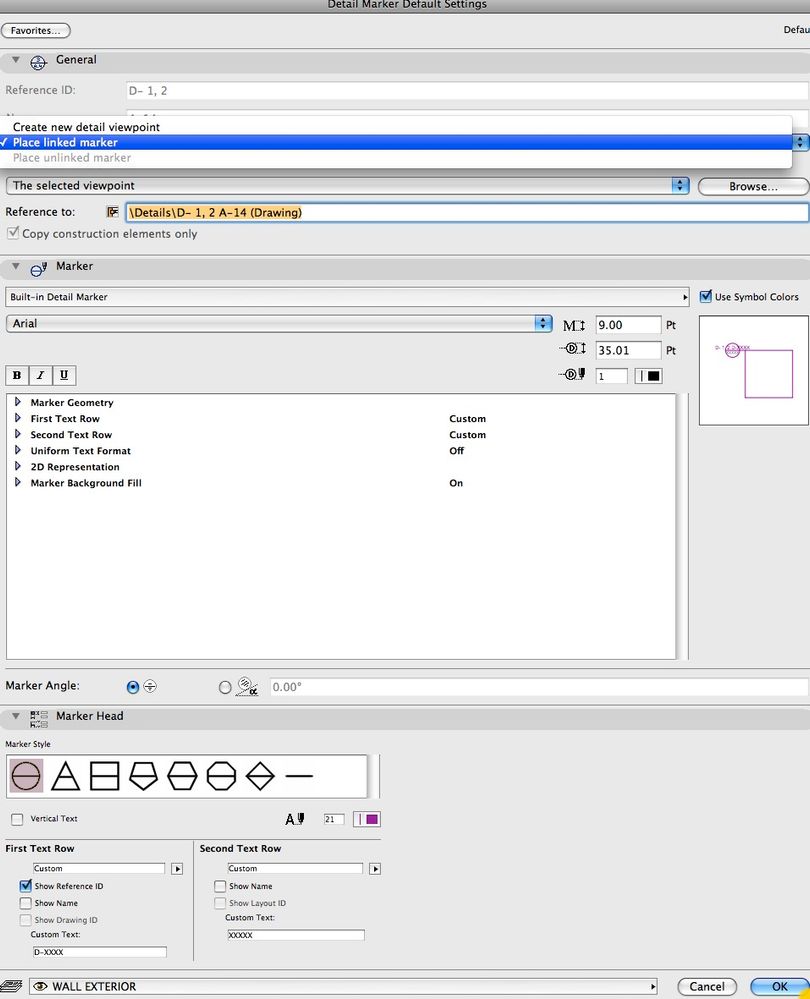
Task: Enable Show Name under First Text Row
Action: [25, 903]
